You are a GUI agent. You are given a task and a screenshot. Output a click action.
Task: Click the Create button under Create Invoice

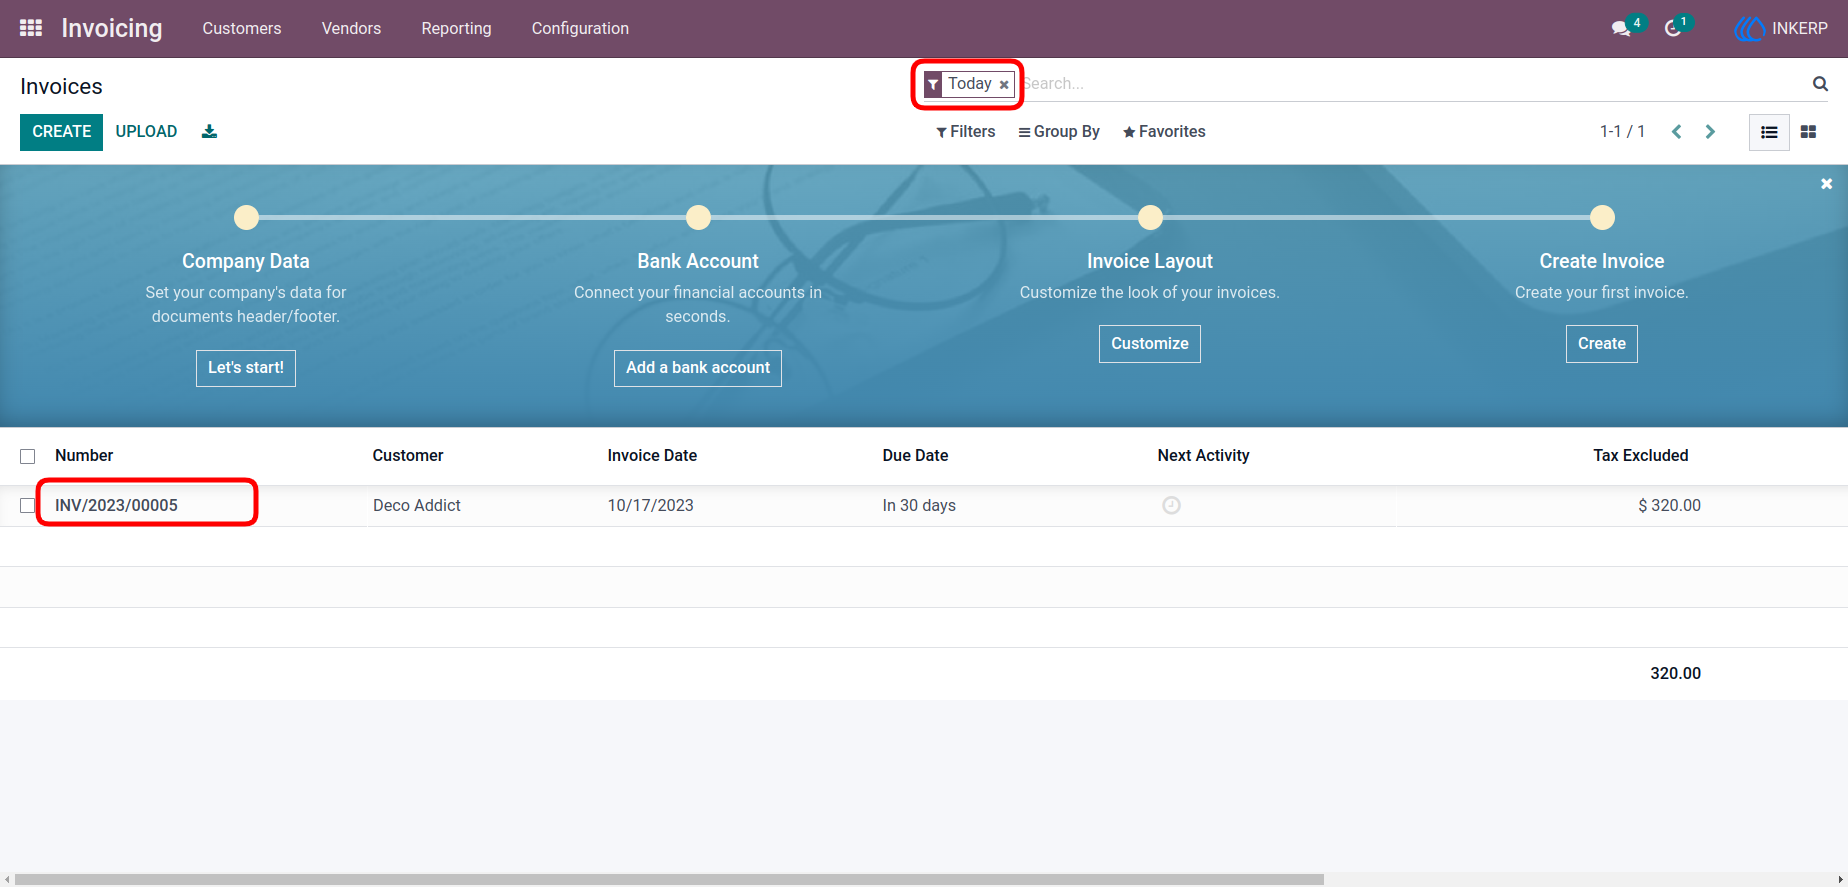[1602, 344]
